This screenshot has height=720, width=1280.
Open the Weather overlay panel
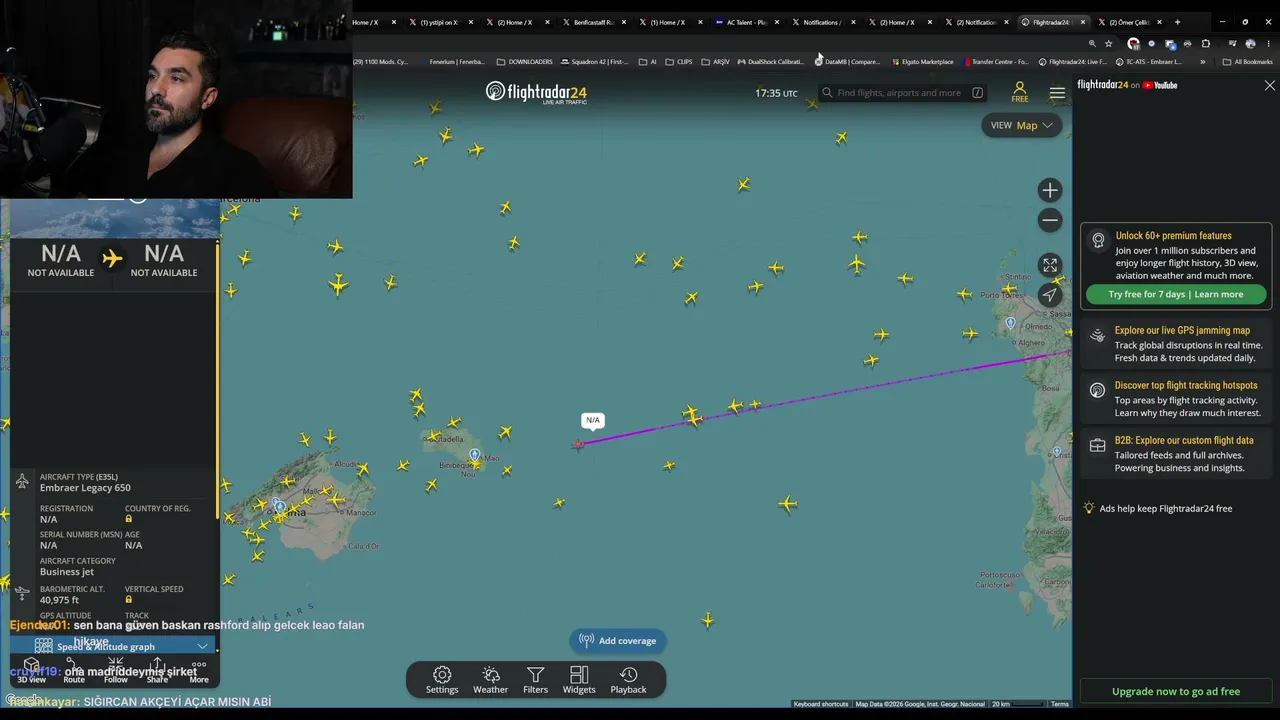(490, 680)
